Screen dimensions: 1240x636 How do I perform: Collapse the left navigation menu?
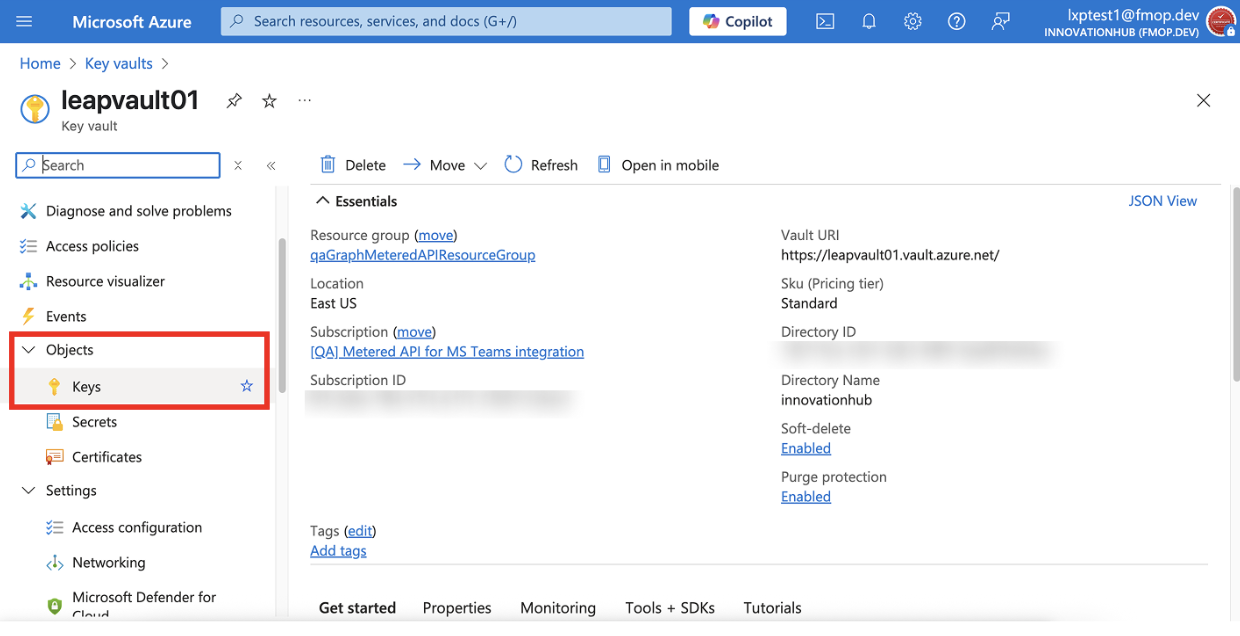tap(271, 165)
